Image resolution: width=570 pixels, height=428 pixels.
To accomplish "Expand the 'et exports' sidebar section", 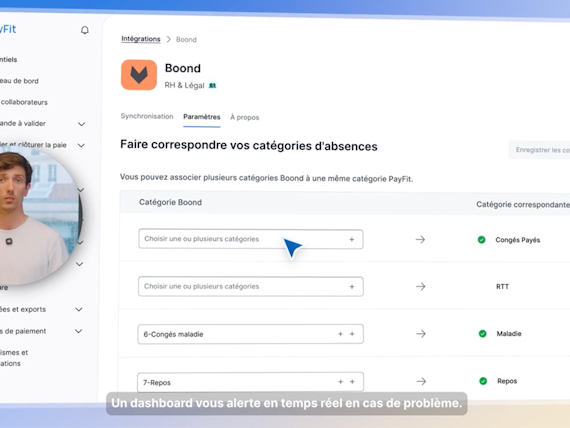I will (79, 309).
